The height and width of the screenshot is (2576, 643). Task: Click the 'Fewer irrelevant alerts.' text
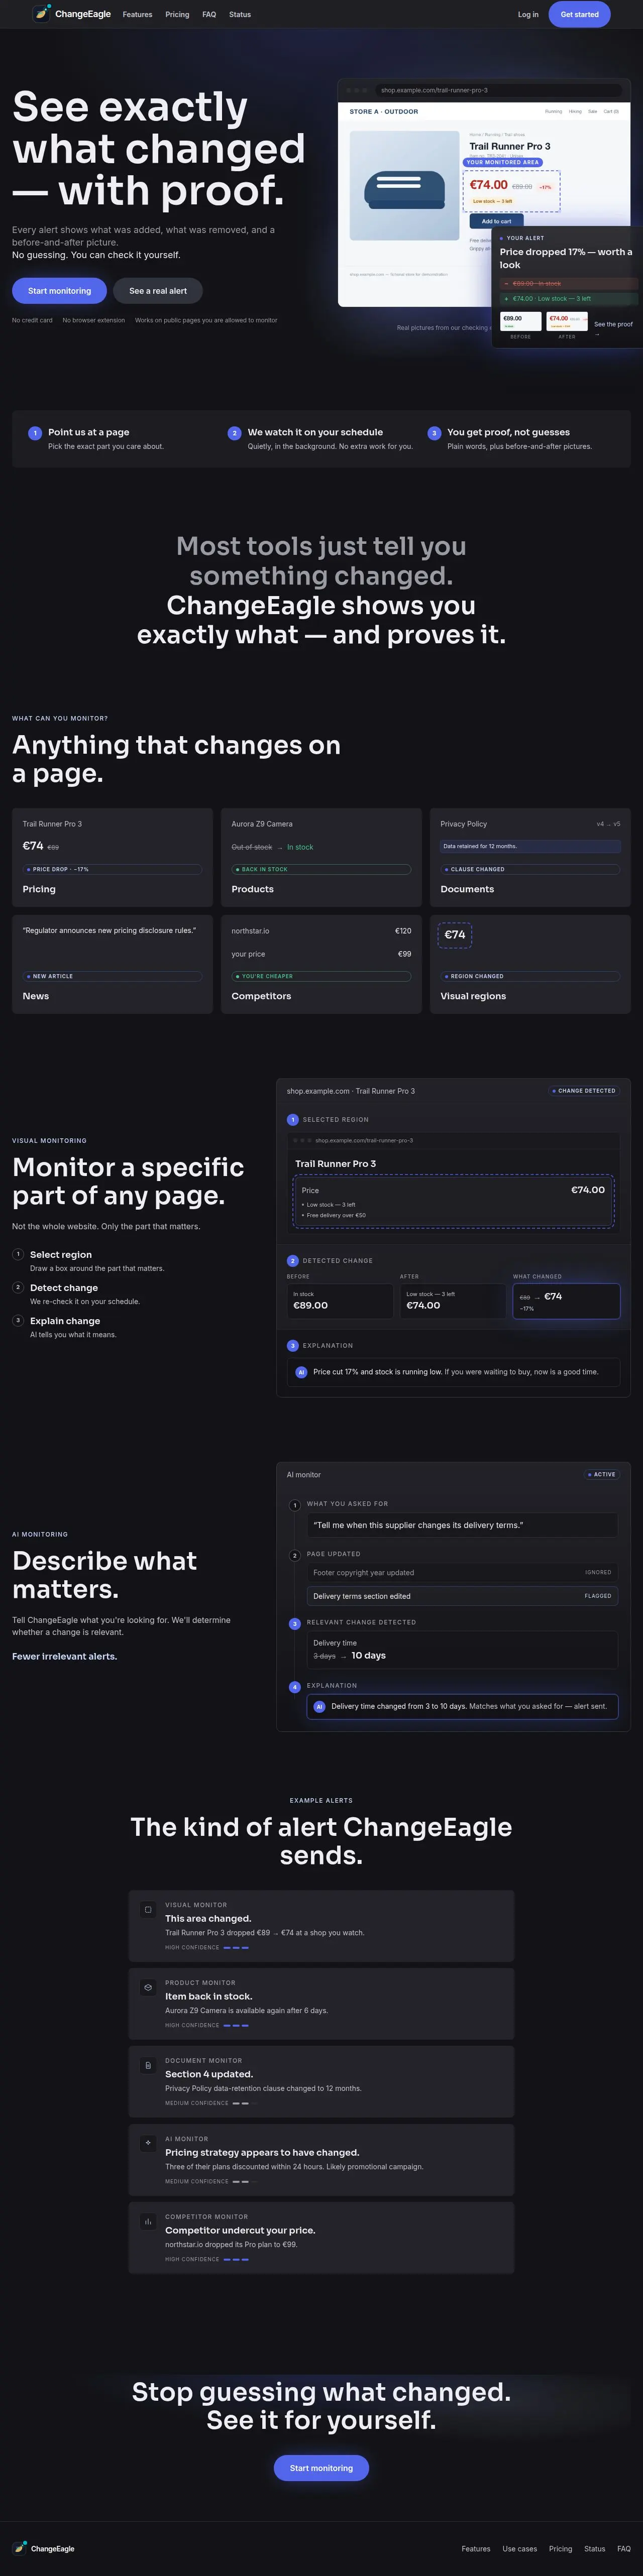[64, 1657]
